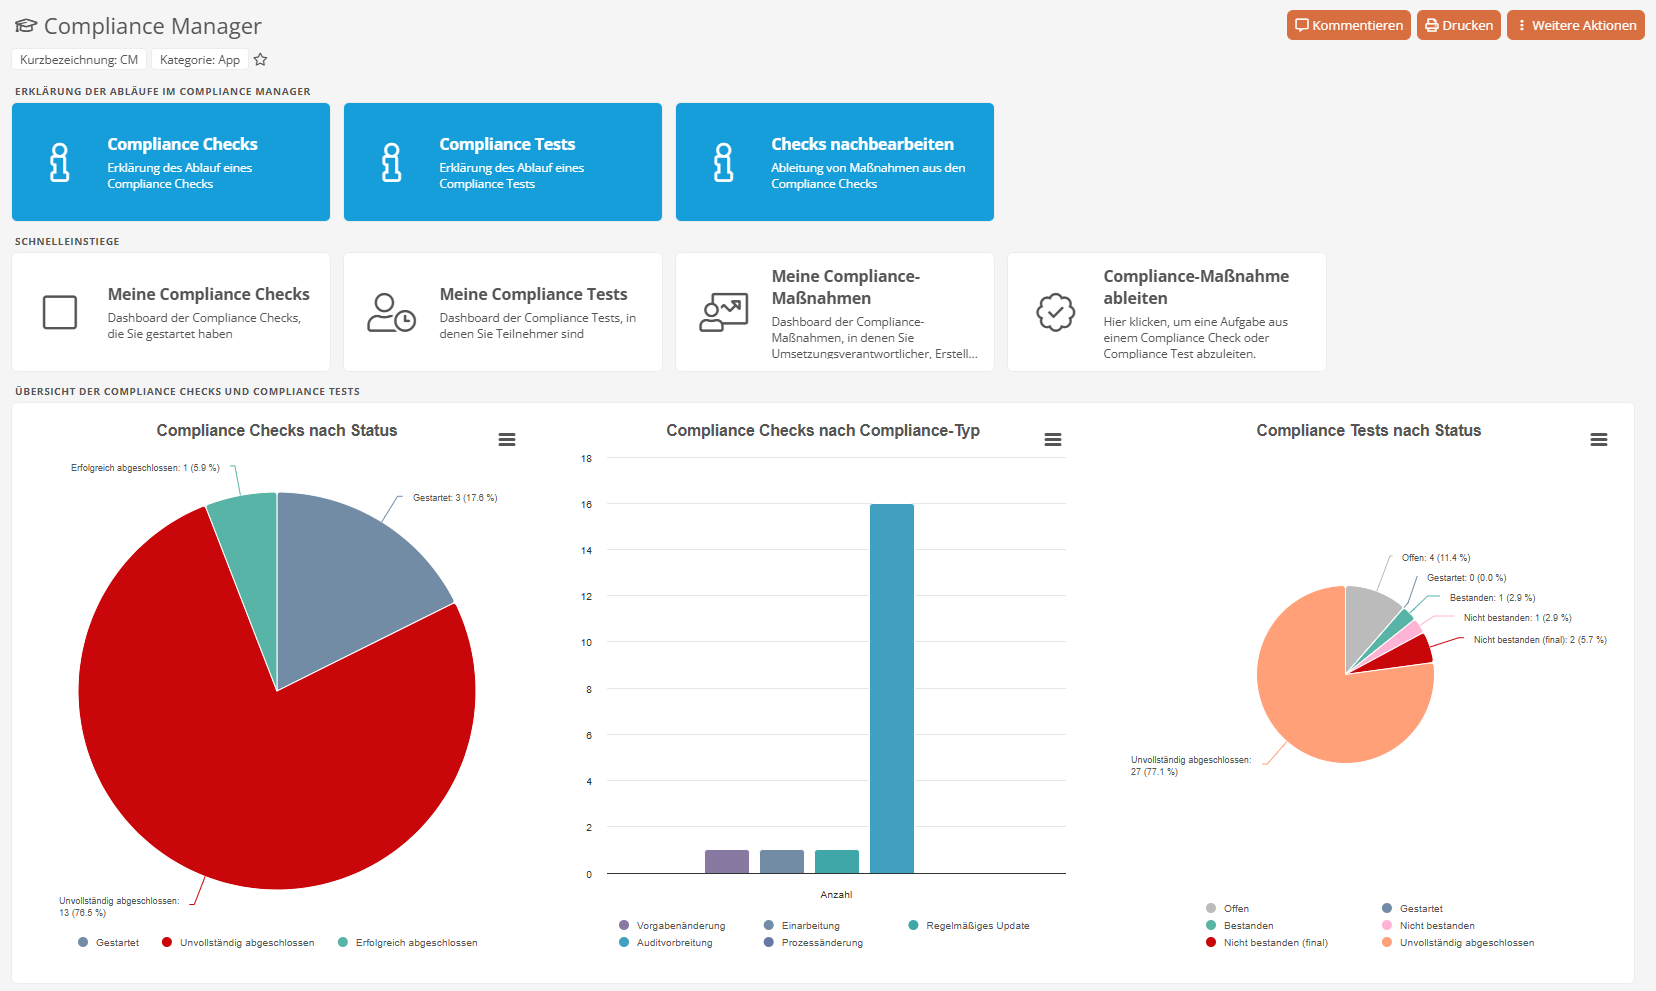Click the tall blue Auditvorbreitung bar

coord(891,688)
